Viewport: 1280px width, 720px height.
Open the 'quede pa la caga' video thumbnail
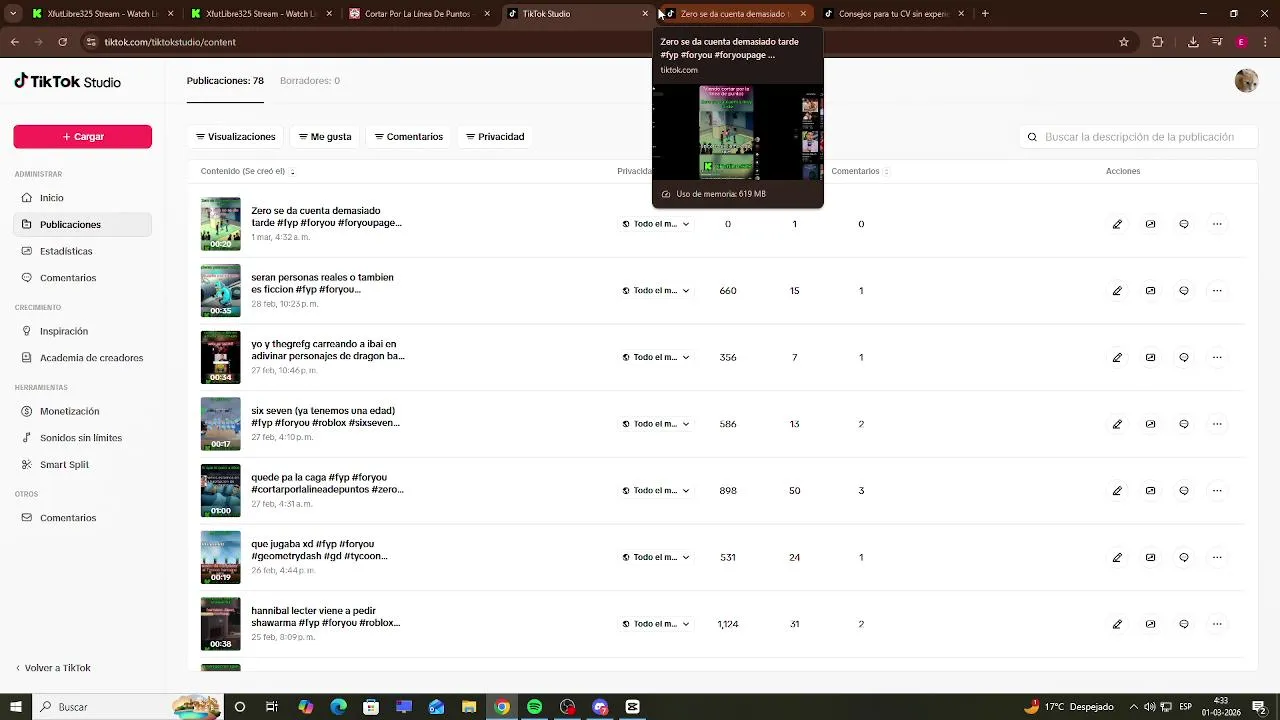point(220,491)
